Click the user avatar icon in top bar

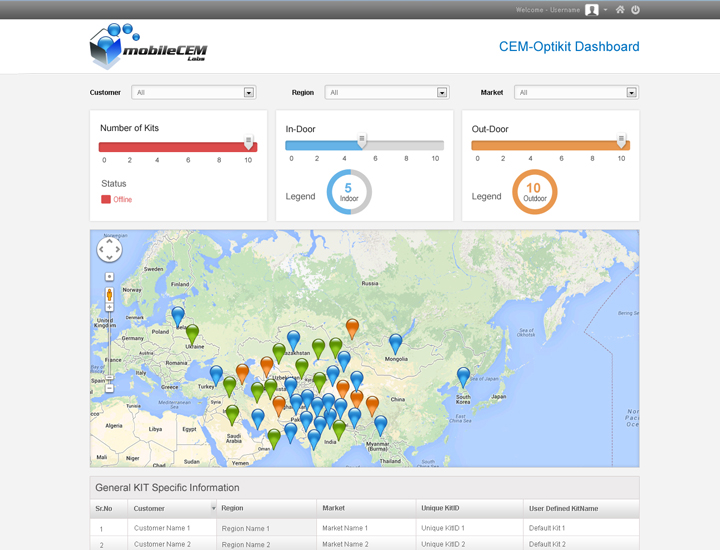tap(591, 10)
